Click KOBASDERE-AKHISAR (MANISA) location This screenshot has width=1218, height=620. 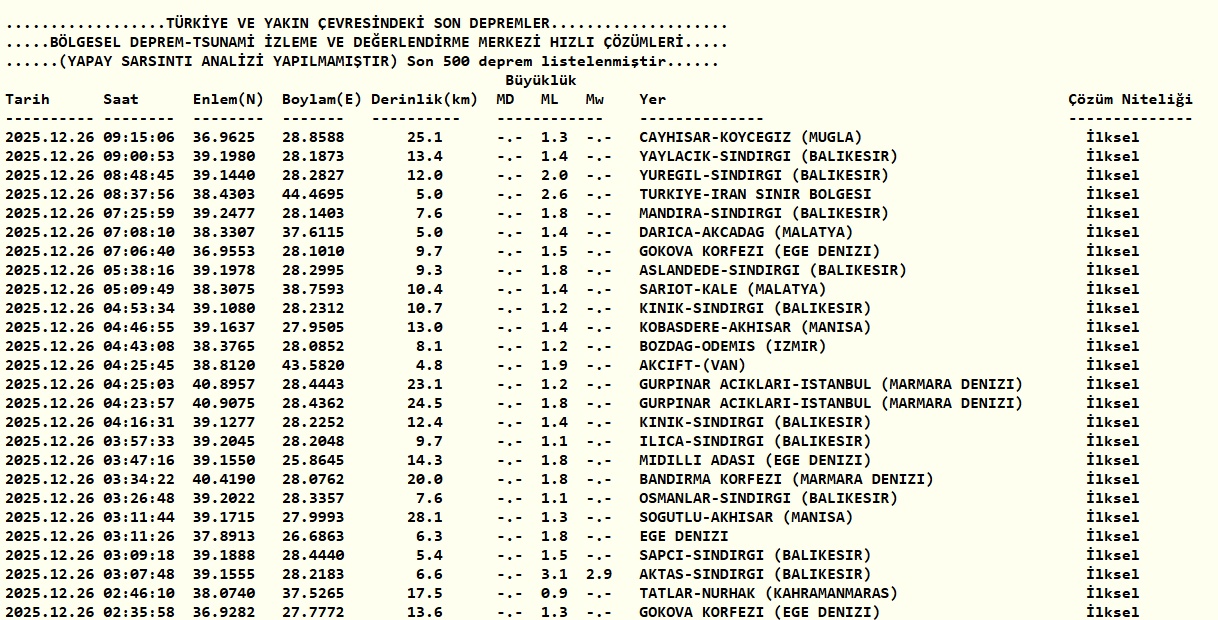point(755,327)
